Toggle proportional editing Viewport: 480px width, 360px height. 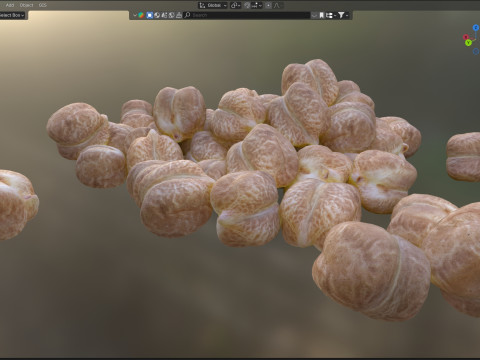coord(268,5)
